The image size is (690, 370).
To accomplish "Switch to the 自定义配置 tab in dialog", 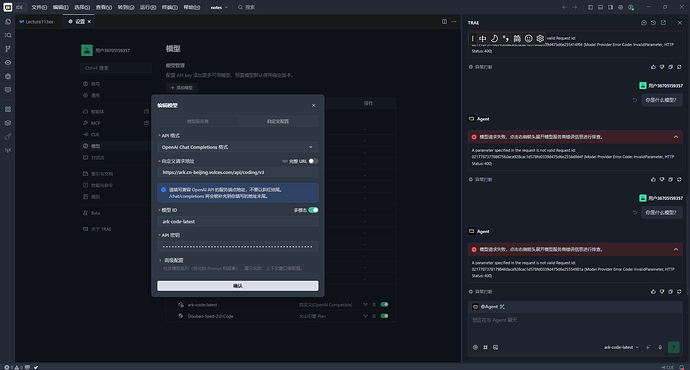I will [278, 121].
